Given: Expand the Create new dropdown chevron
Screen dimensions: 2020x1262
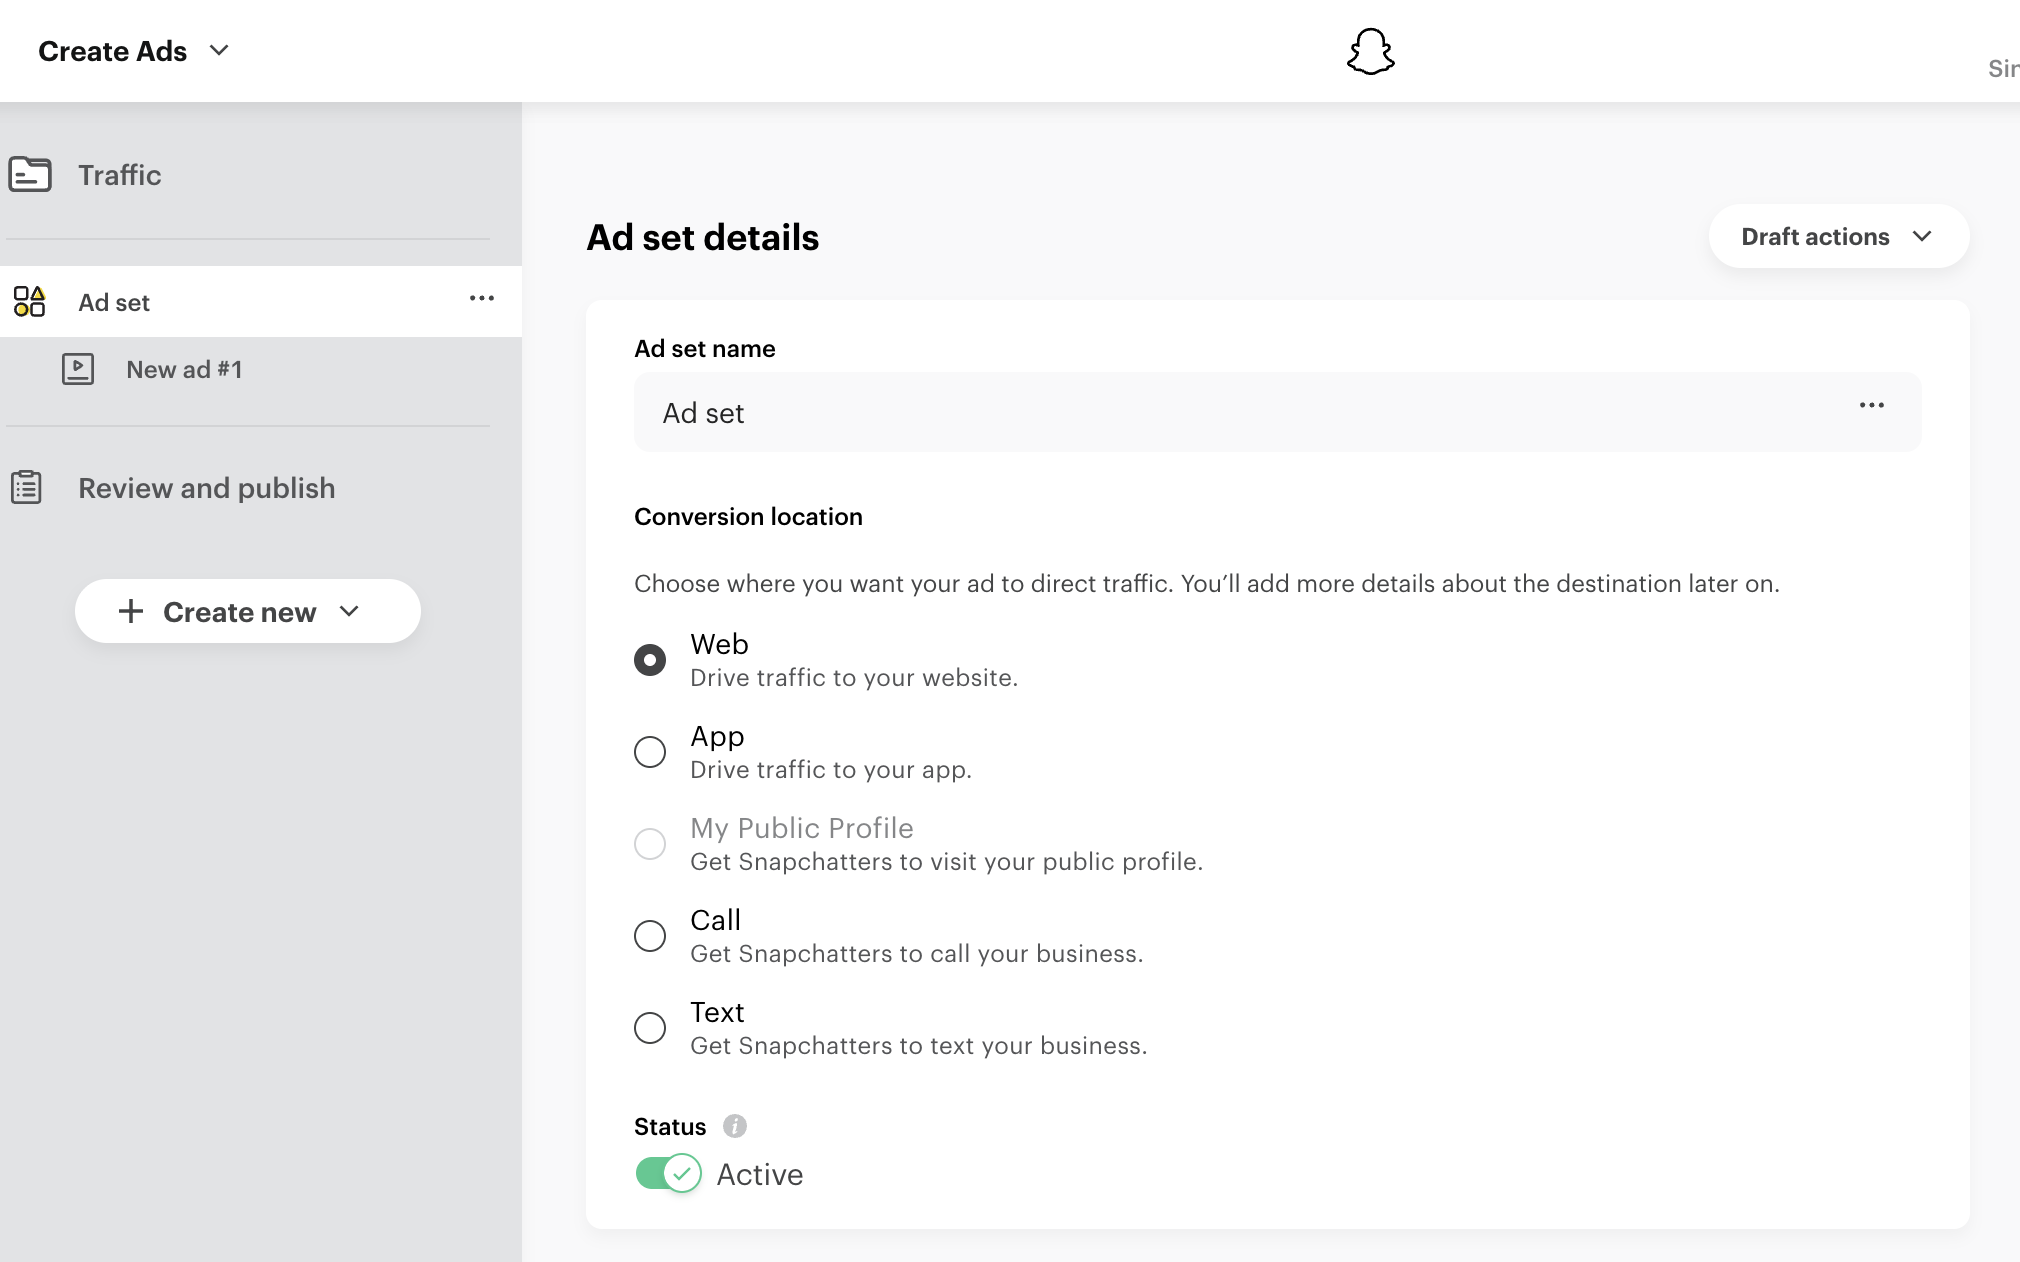Looking at the screenshot, I should pos(349,611).
